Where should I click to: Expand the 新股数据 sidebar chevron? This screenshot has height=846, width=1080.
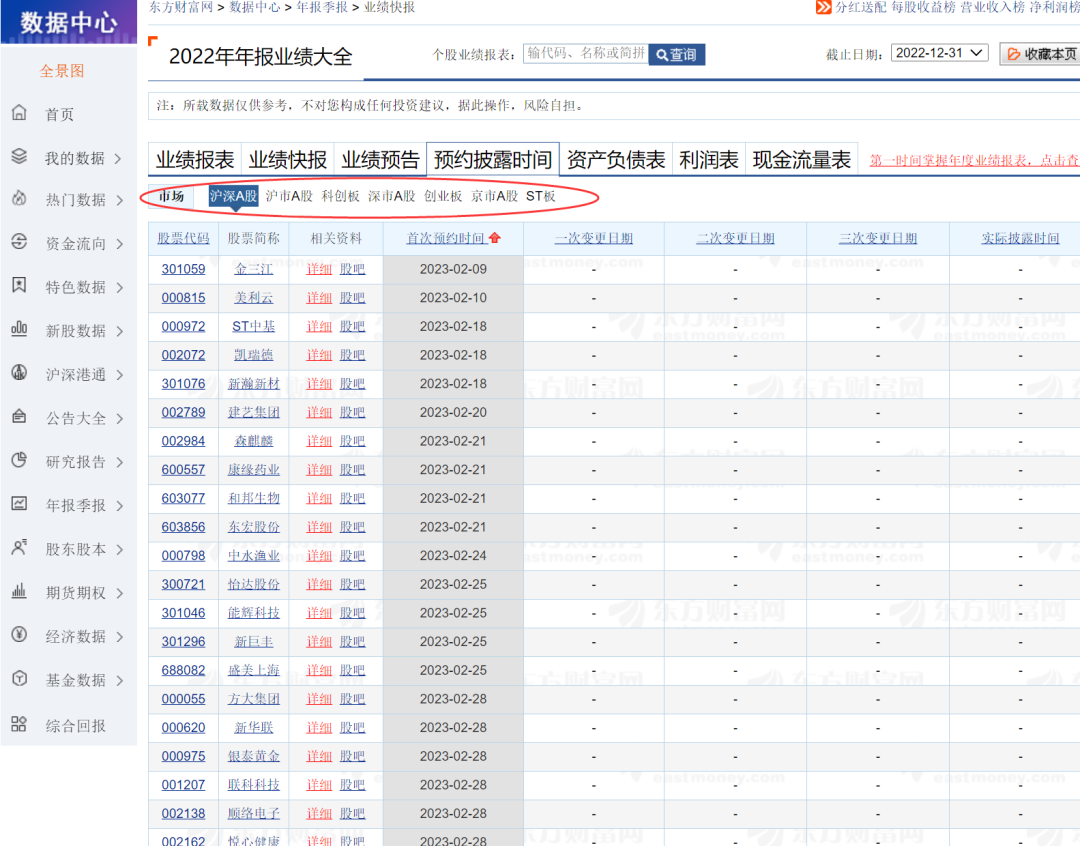[x=120, y=331]
